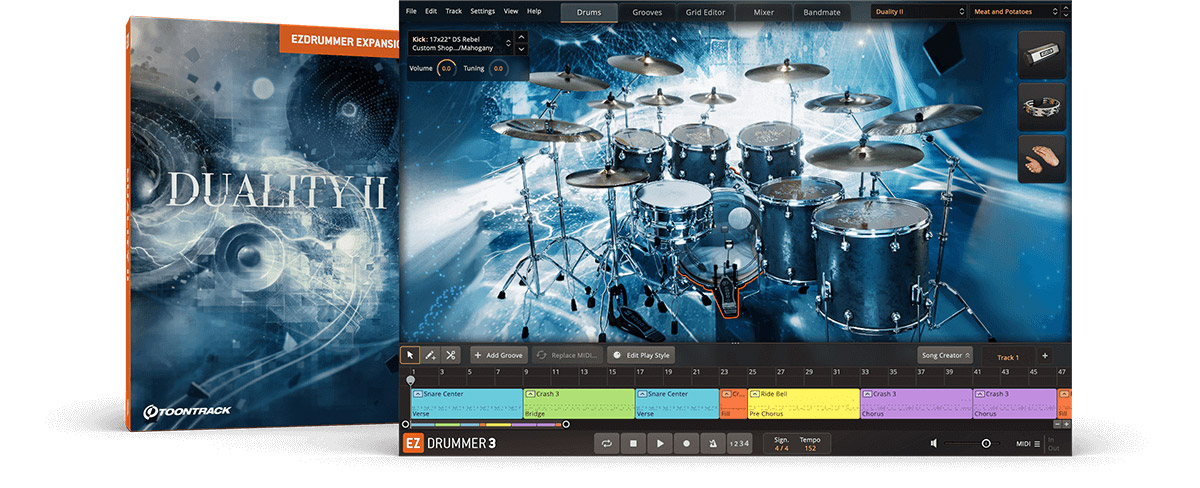Select the orange Fill block before Ride Bell
Screen dimensions: 1200x488
point(733,403)
